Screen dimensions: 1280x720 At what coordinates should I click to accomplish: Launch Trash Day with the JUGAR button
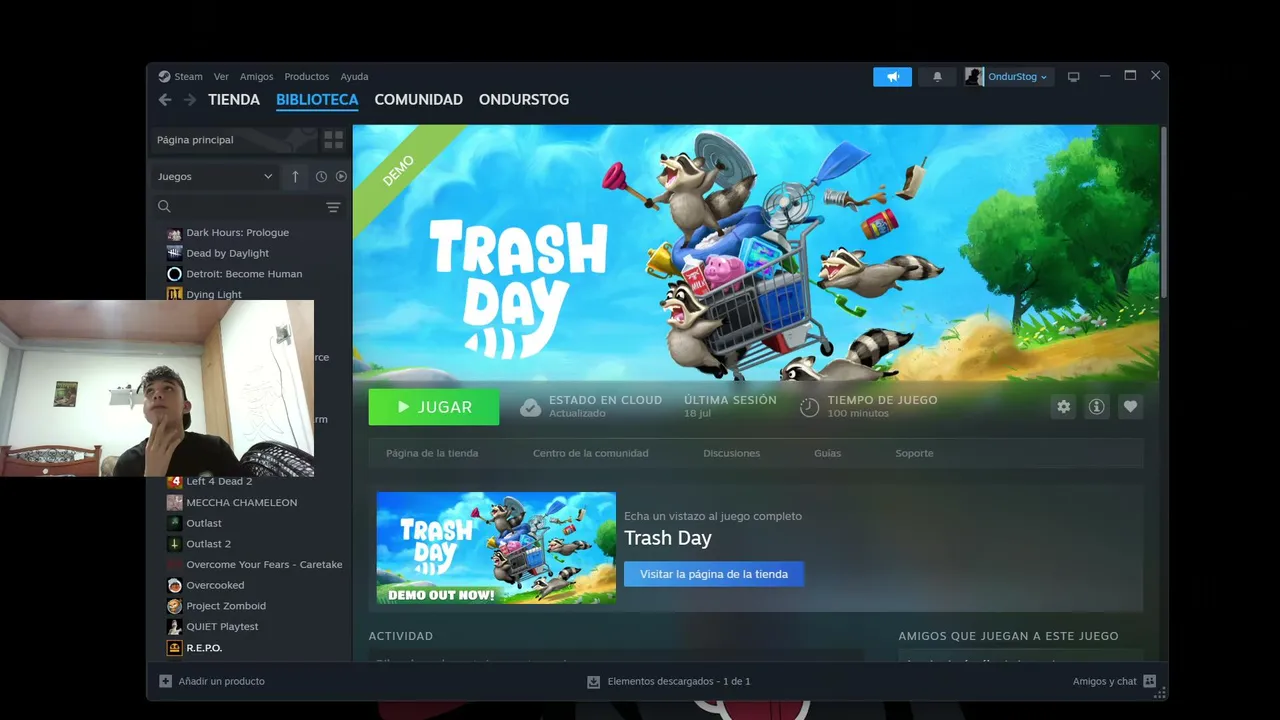(x=434, y=407)
